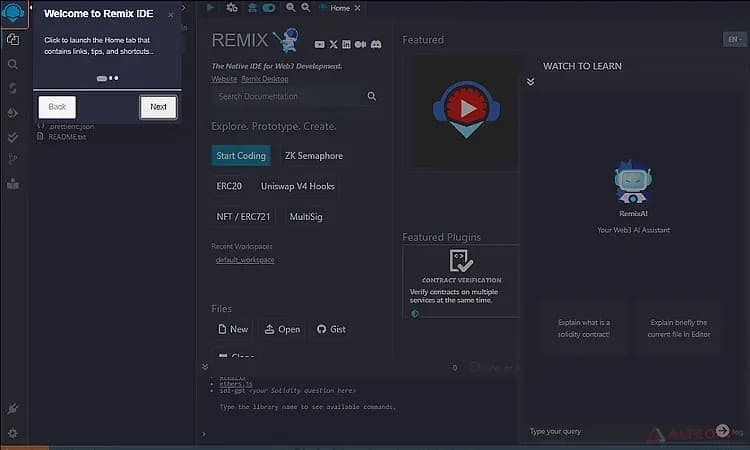Open the Remix Discord icon
The image size is (750, 450).
click(376, 44)
